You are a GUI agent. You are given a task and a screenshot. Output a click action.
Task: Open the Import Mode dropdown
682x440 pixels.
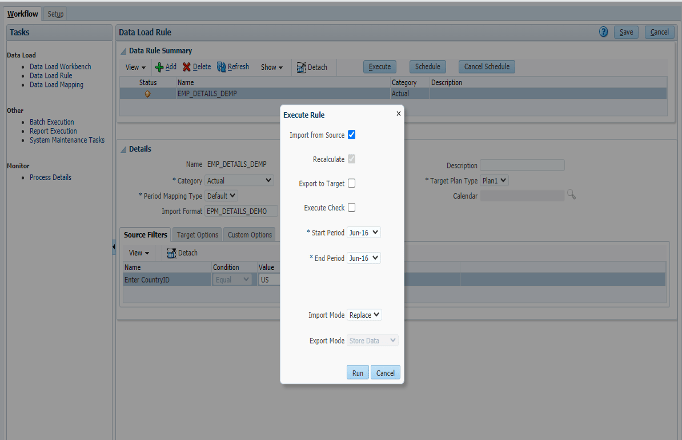pos(364,315)
